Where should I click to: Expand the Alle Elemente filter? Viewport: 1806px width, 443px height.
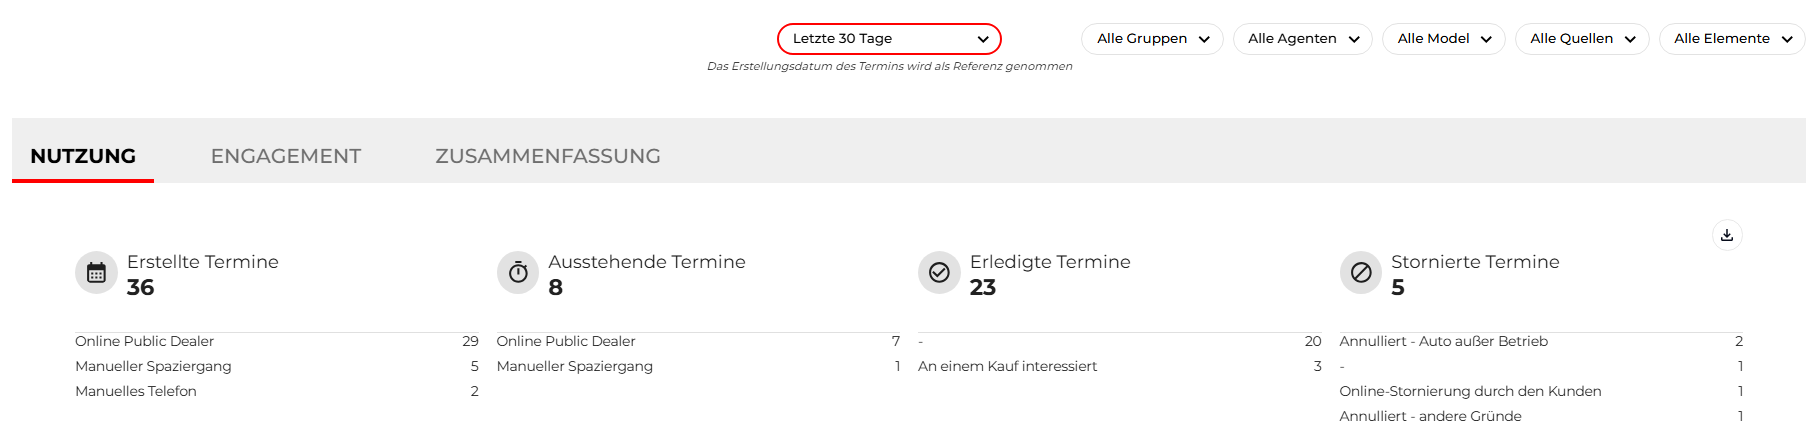1732,39
